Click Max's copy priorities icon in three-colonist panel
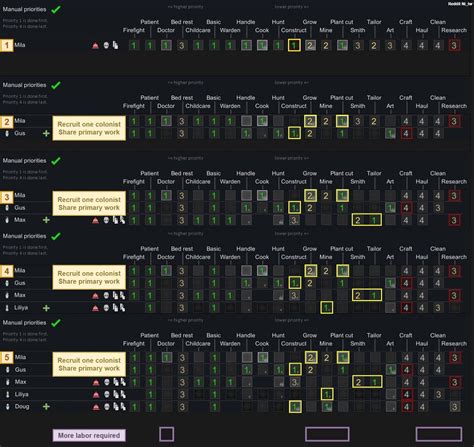The image size is (474, 447). pyautogui.click(x=115, y=220)
